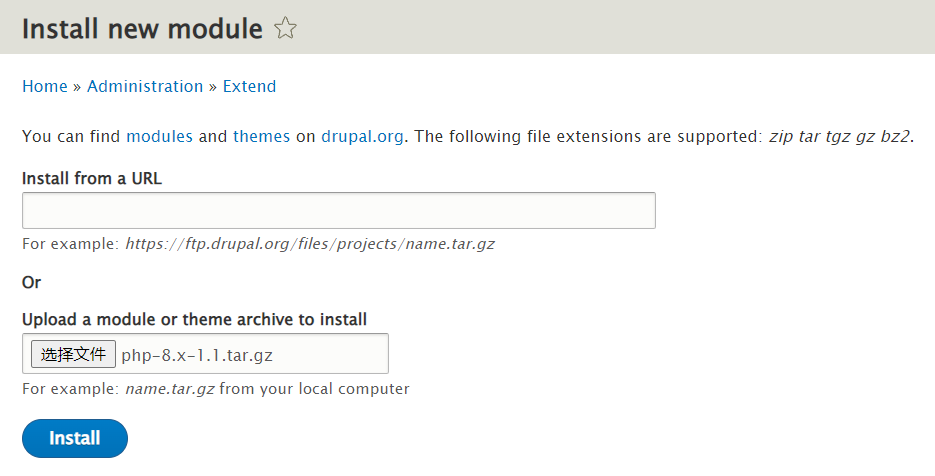Click the star shortcut icon beside the title
The height and width of the screenshot is (476, 935).
click(286, 29)
